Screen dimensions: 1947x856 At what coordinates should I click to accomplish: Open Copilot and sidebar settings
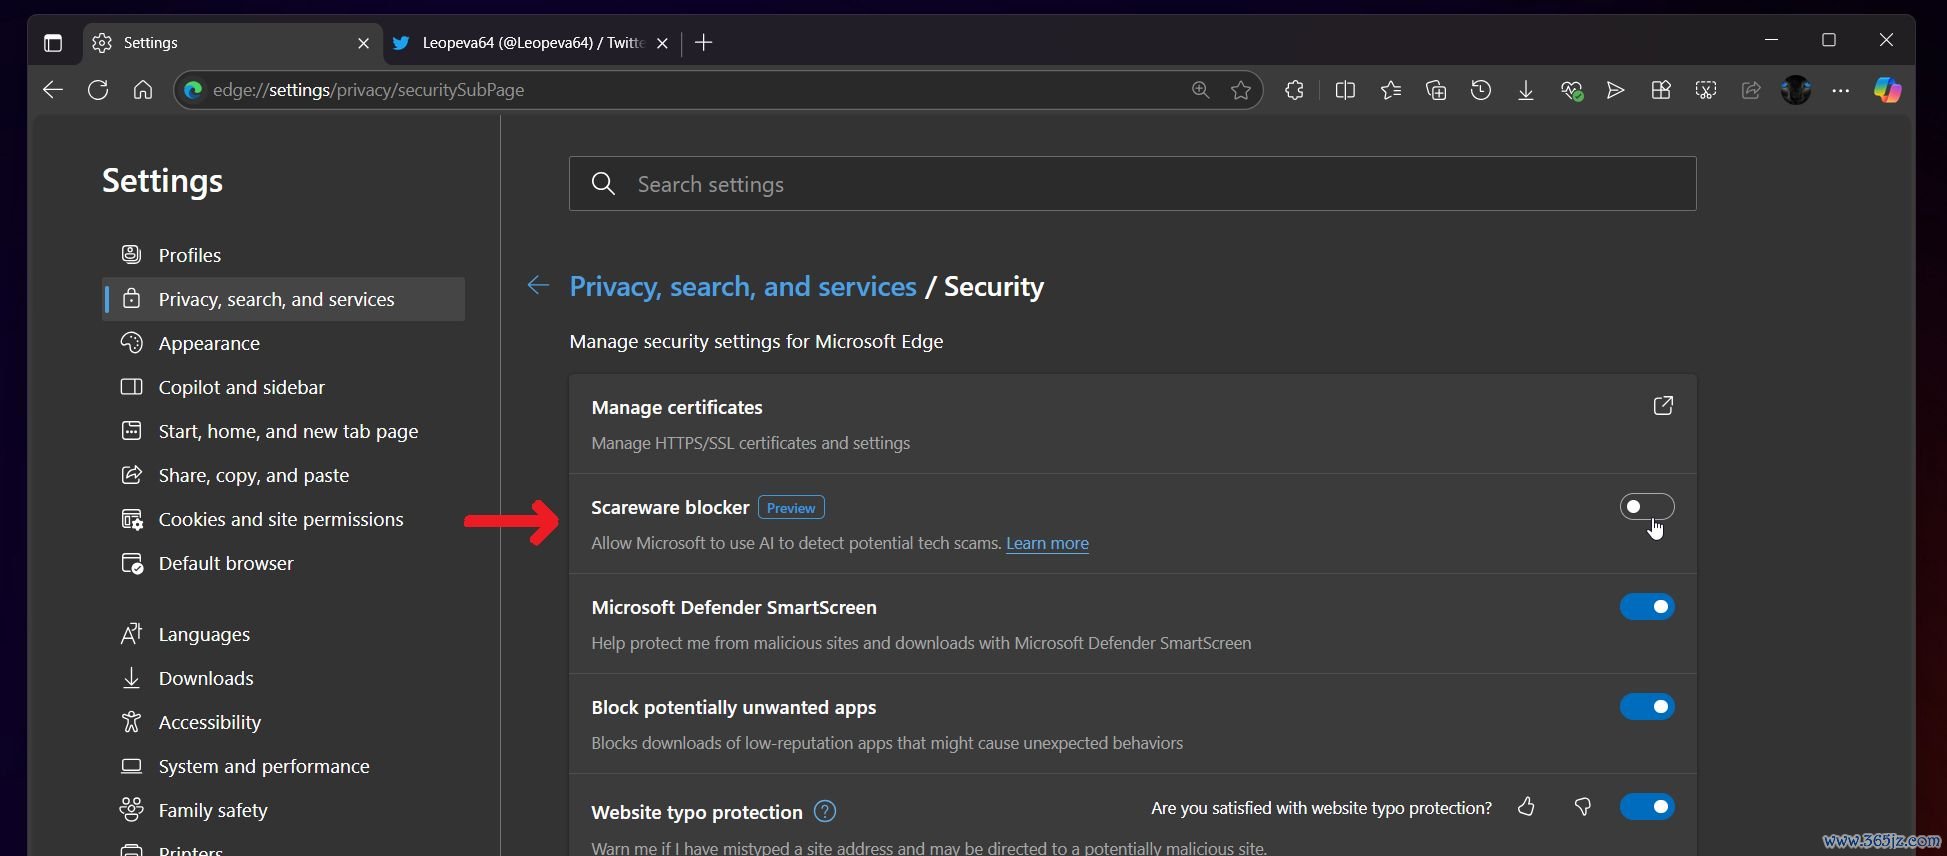pos(284,387)
